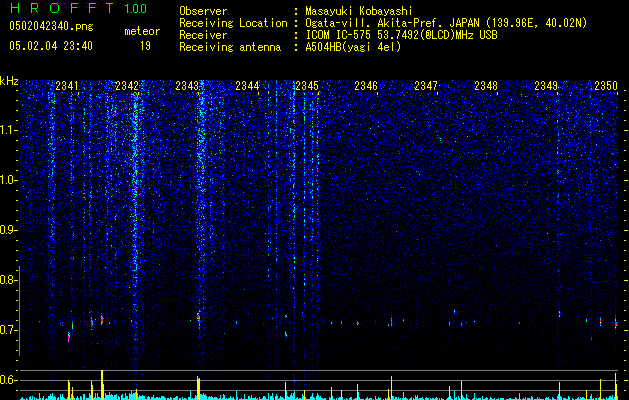This screenshot has width=629, height=400.
Task: Select the 2350 time marker
Action: pyautogui.click(x=606, y=86)
